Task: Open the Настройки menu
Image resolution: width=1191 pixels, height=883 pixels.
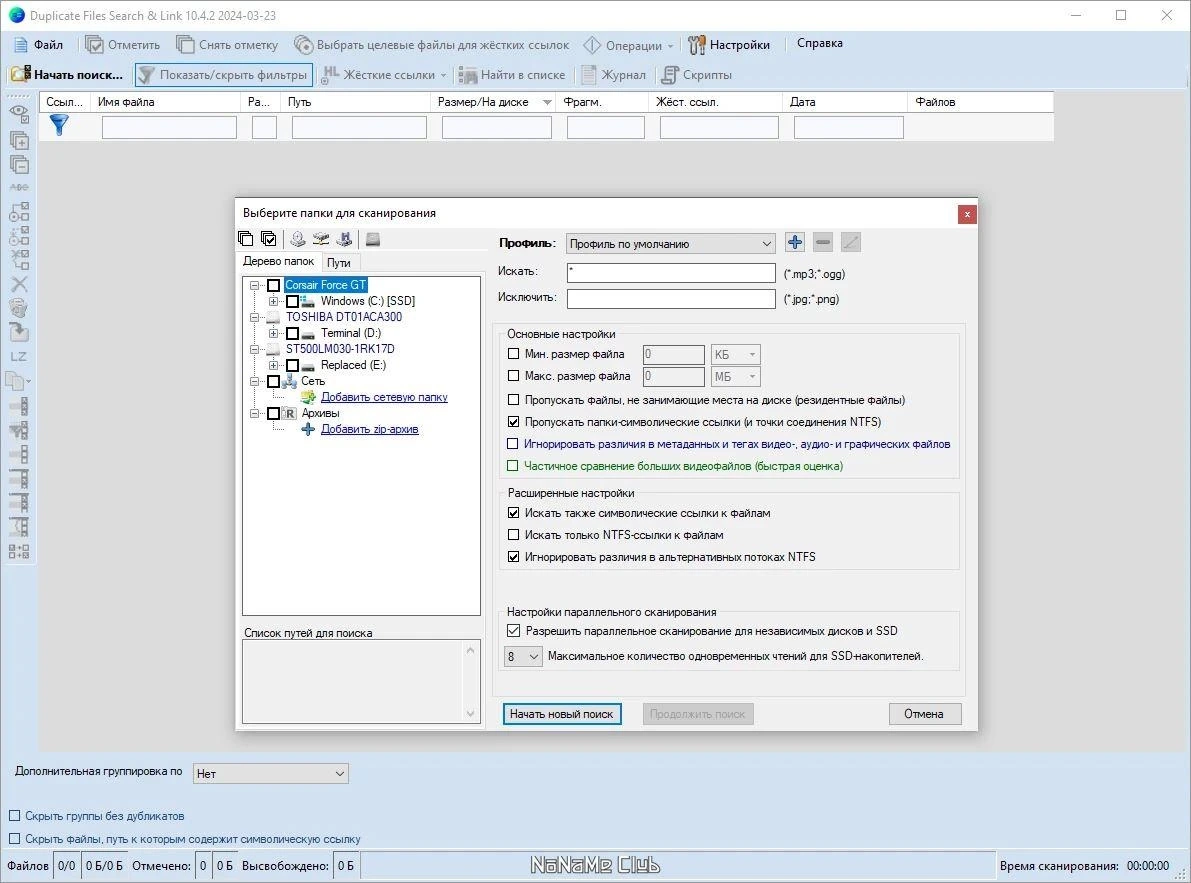Action: click(x=729, y=45)
